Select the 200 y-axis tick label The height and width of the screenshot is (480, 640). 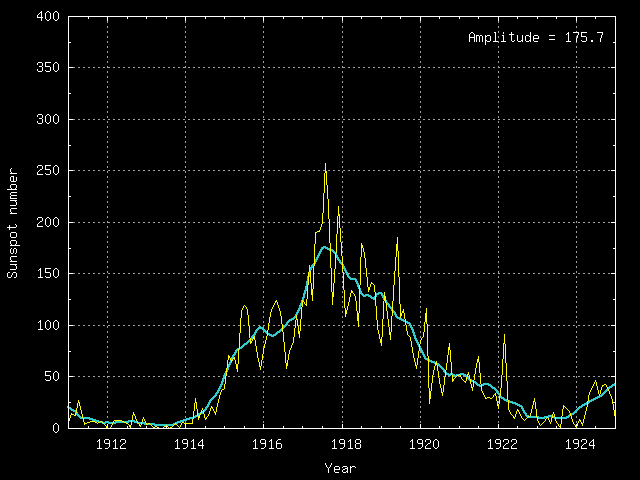point(49,222)
